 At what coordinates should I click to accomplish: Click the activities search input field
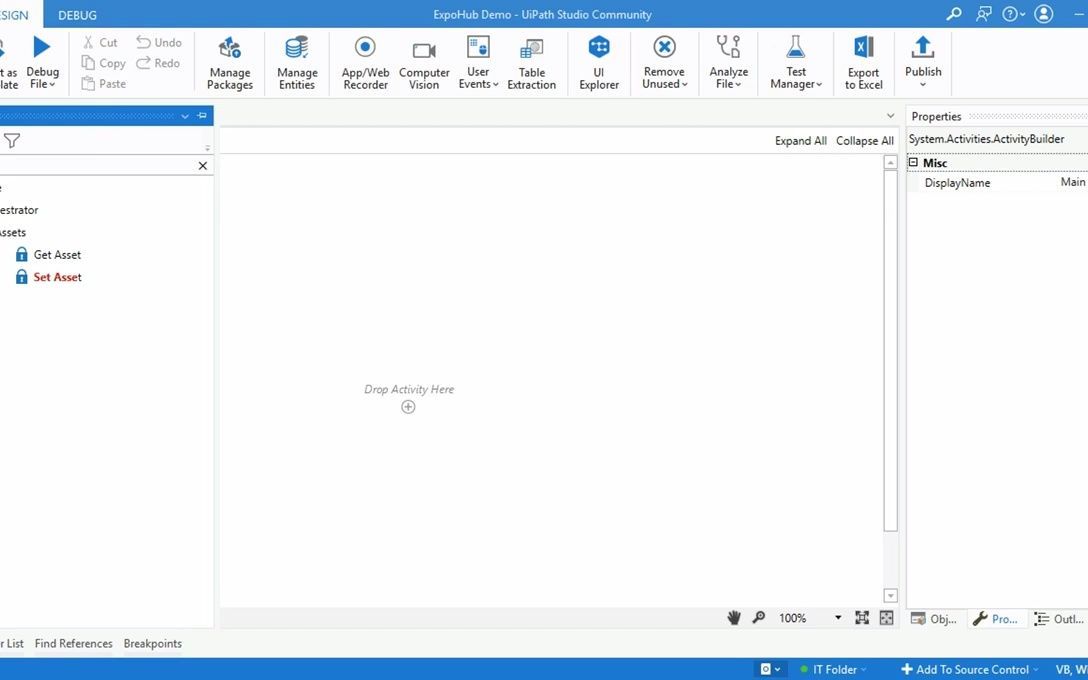click(x=97, y=165)
